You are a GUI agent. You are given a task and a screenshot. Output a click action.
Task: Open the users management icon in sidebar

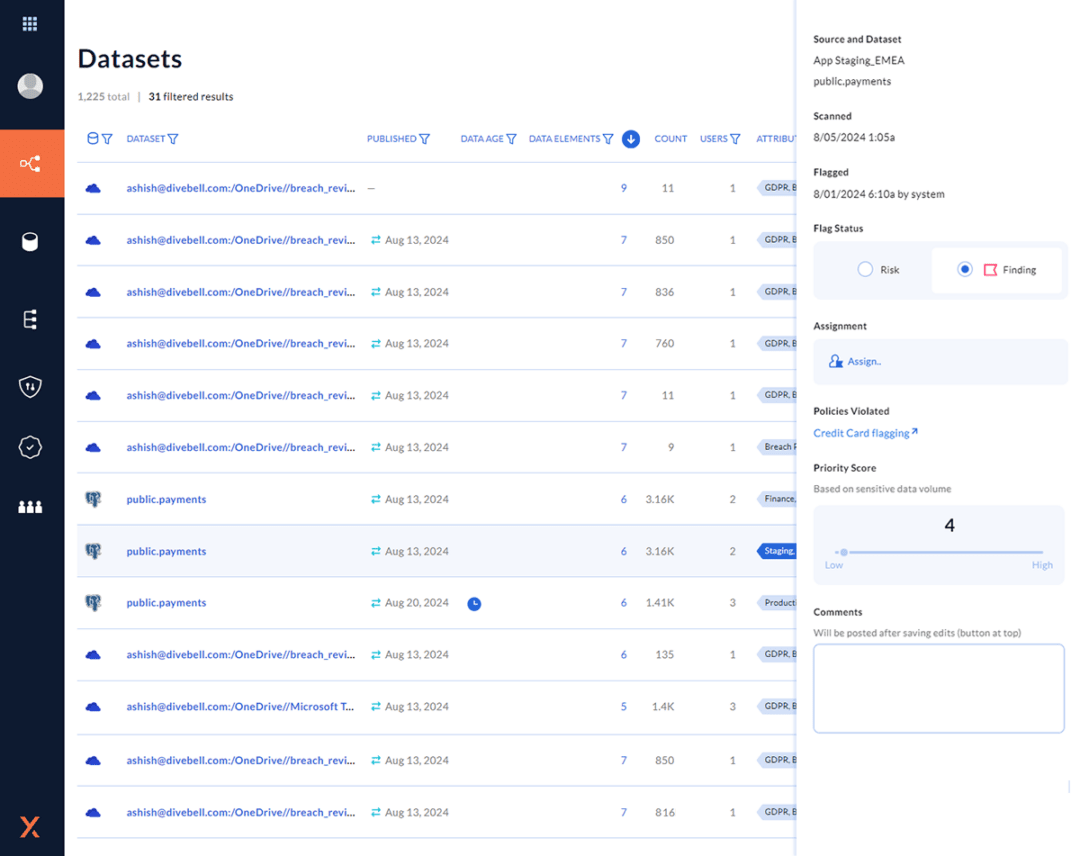[x=30, y=507]
